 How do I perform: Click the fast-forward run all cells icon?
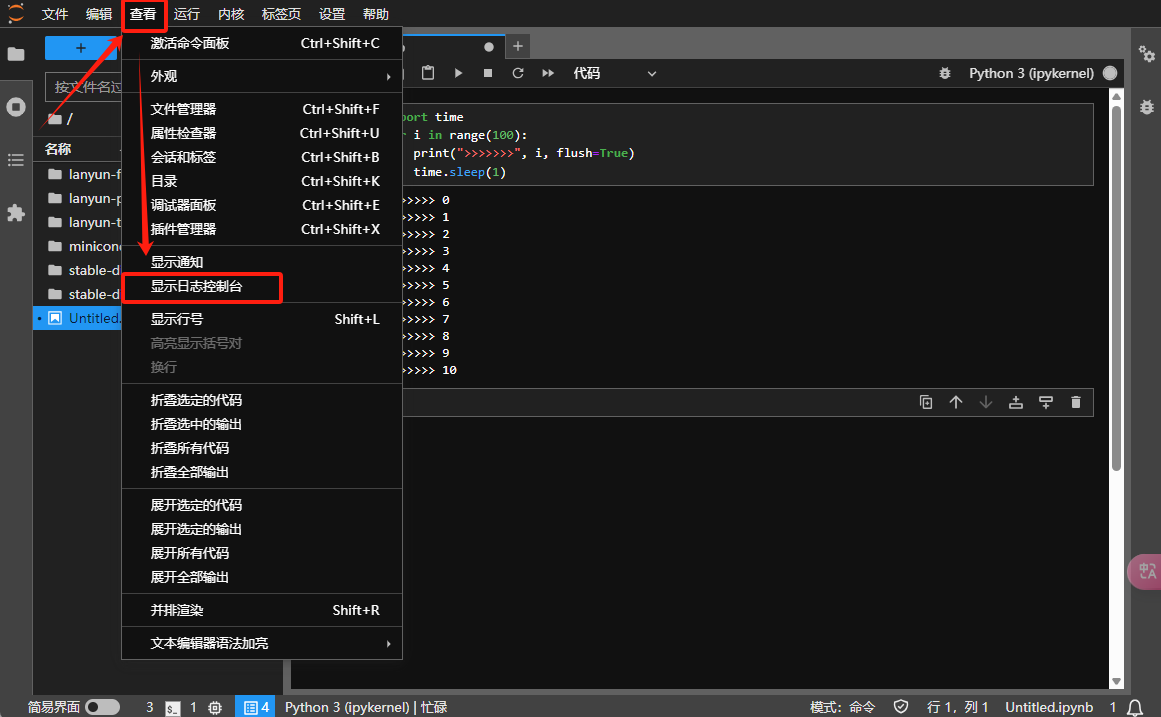[x=548, y=73]
